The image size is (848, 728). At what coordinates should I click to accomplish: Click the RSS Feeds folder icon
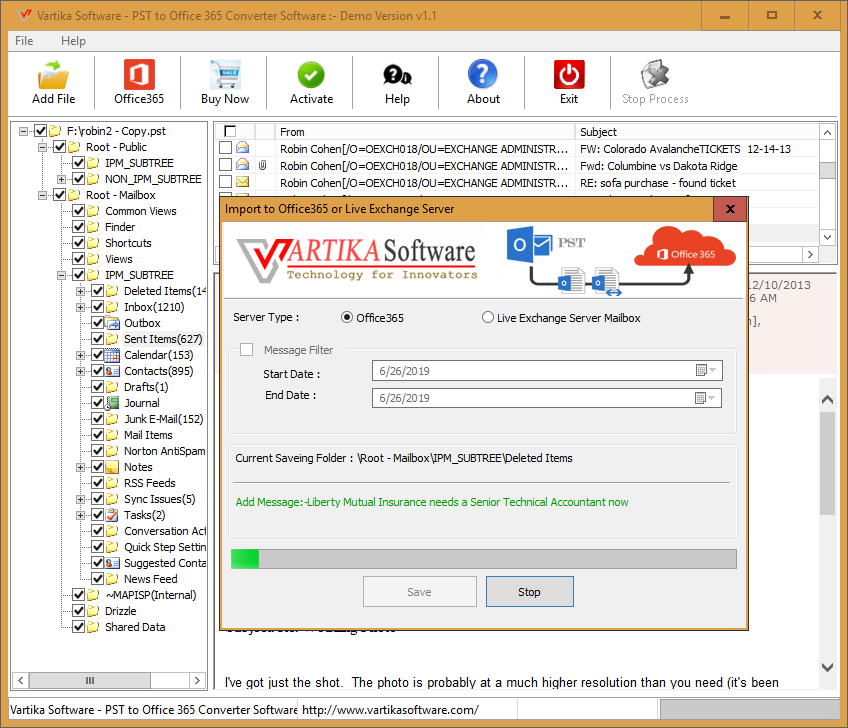coord(112,484)
